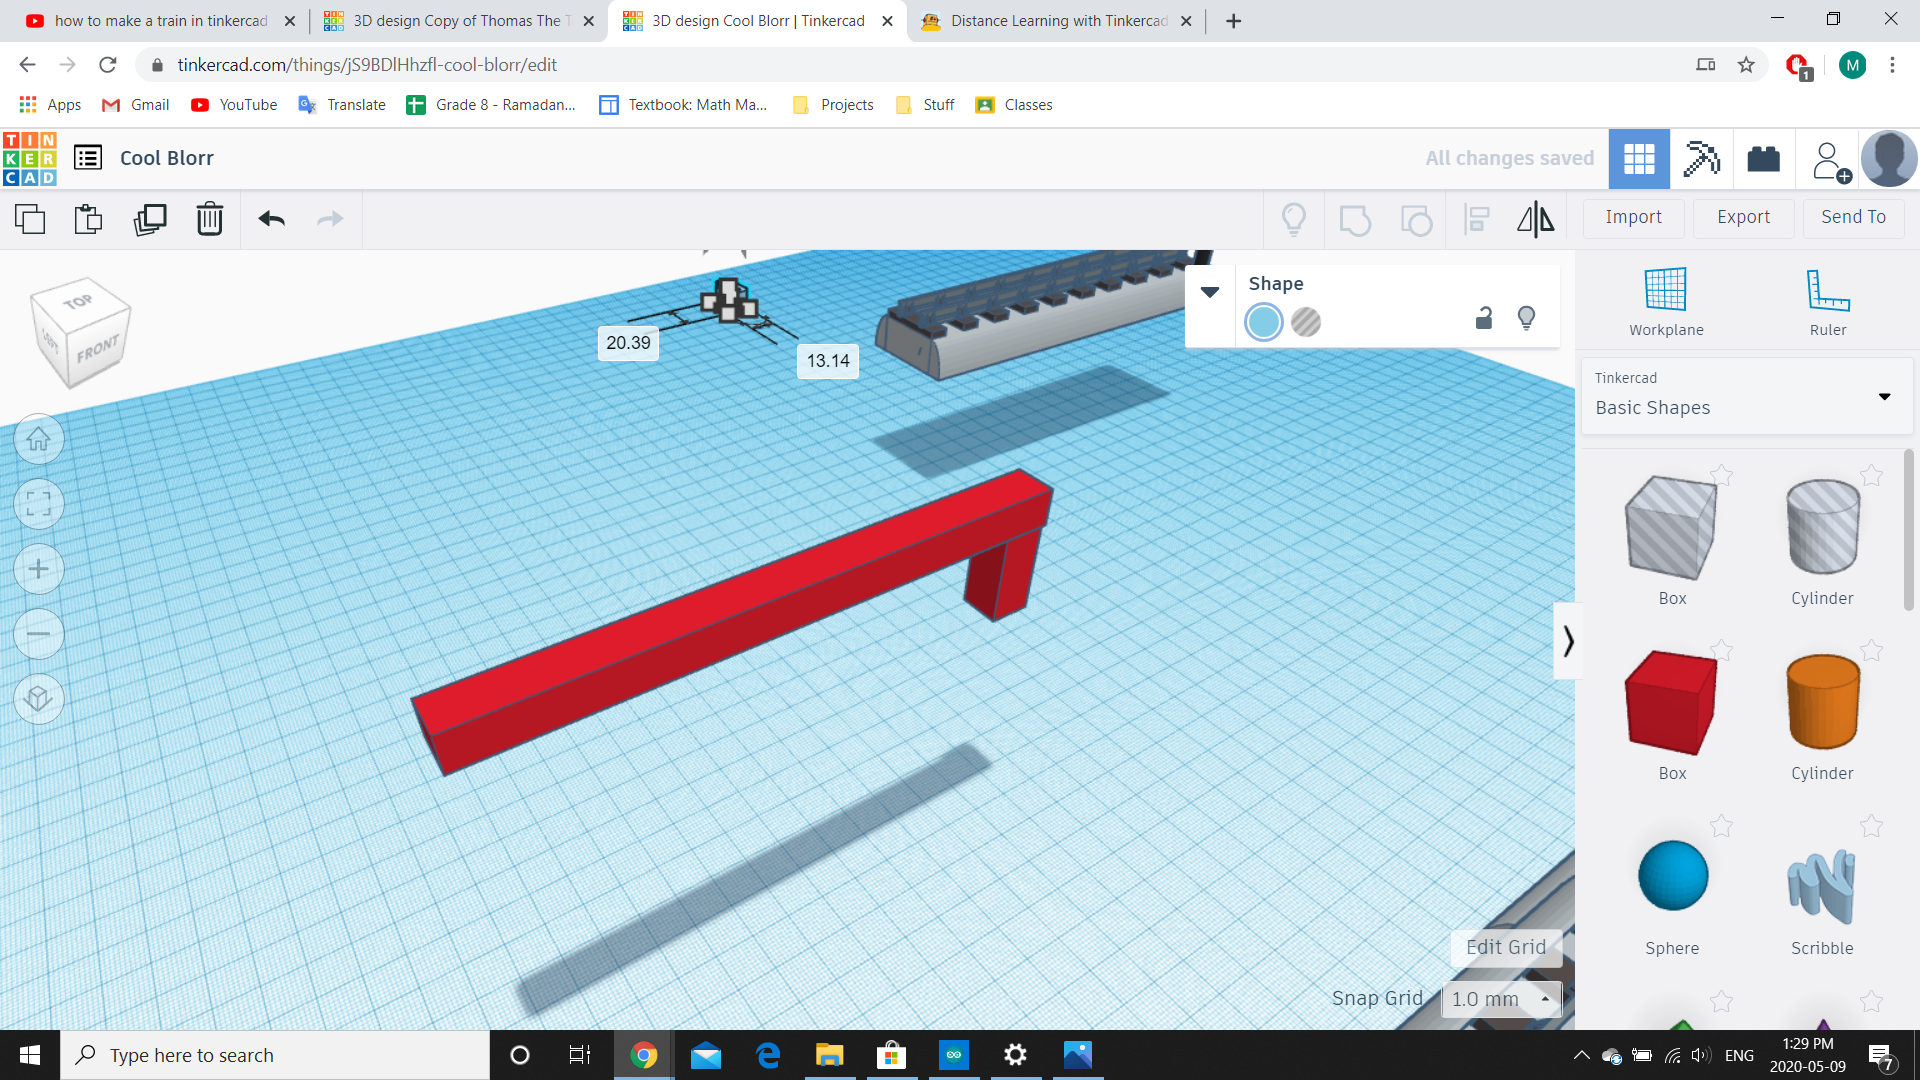Click the 20.39 dimension field
The height and width of the screenshot is (1080, 1920).
pyautogui.click(x=628, y=343)
